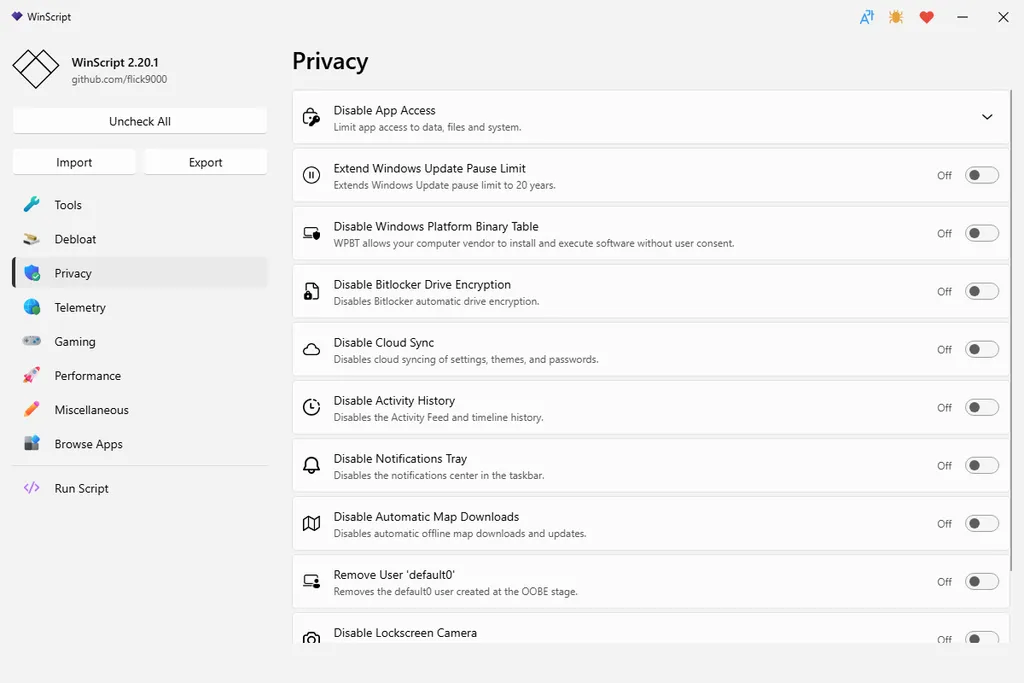
Task: Click the language translate icon in title bar
Action: coord(867,17)
